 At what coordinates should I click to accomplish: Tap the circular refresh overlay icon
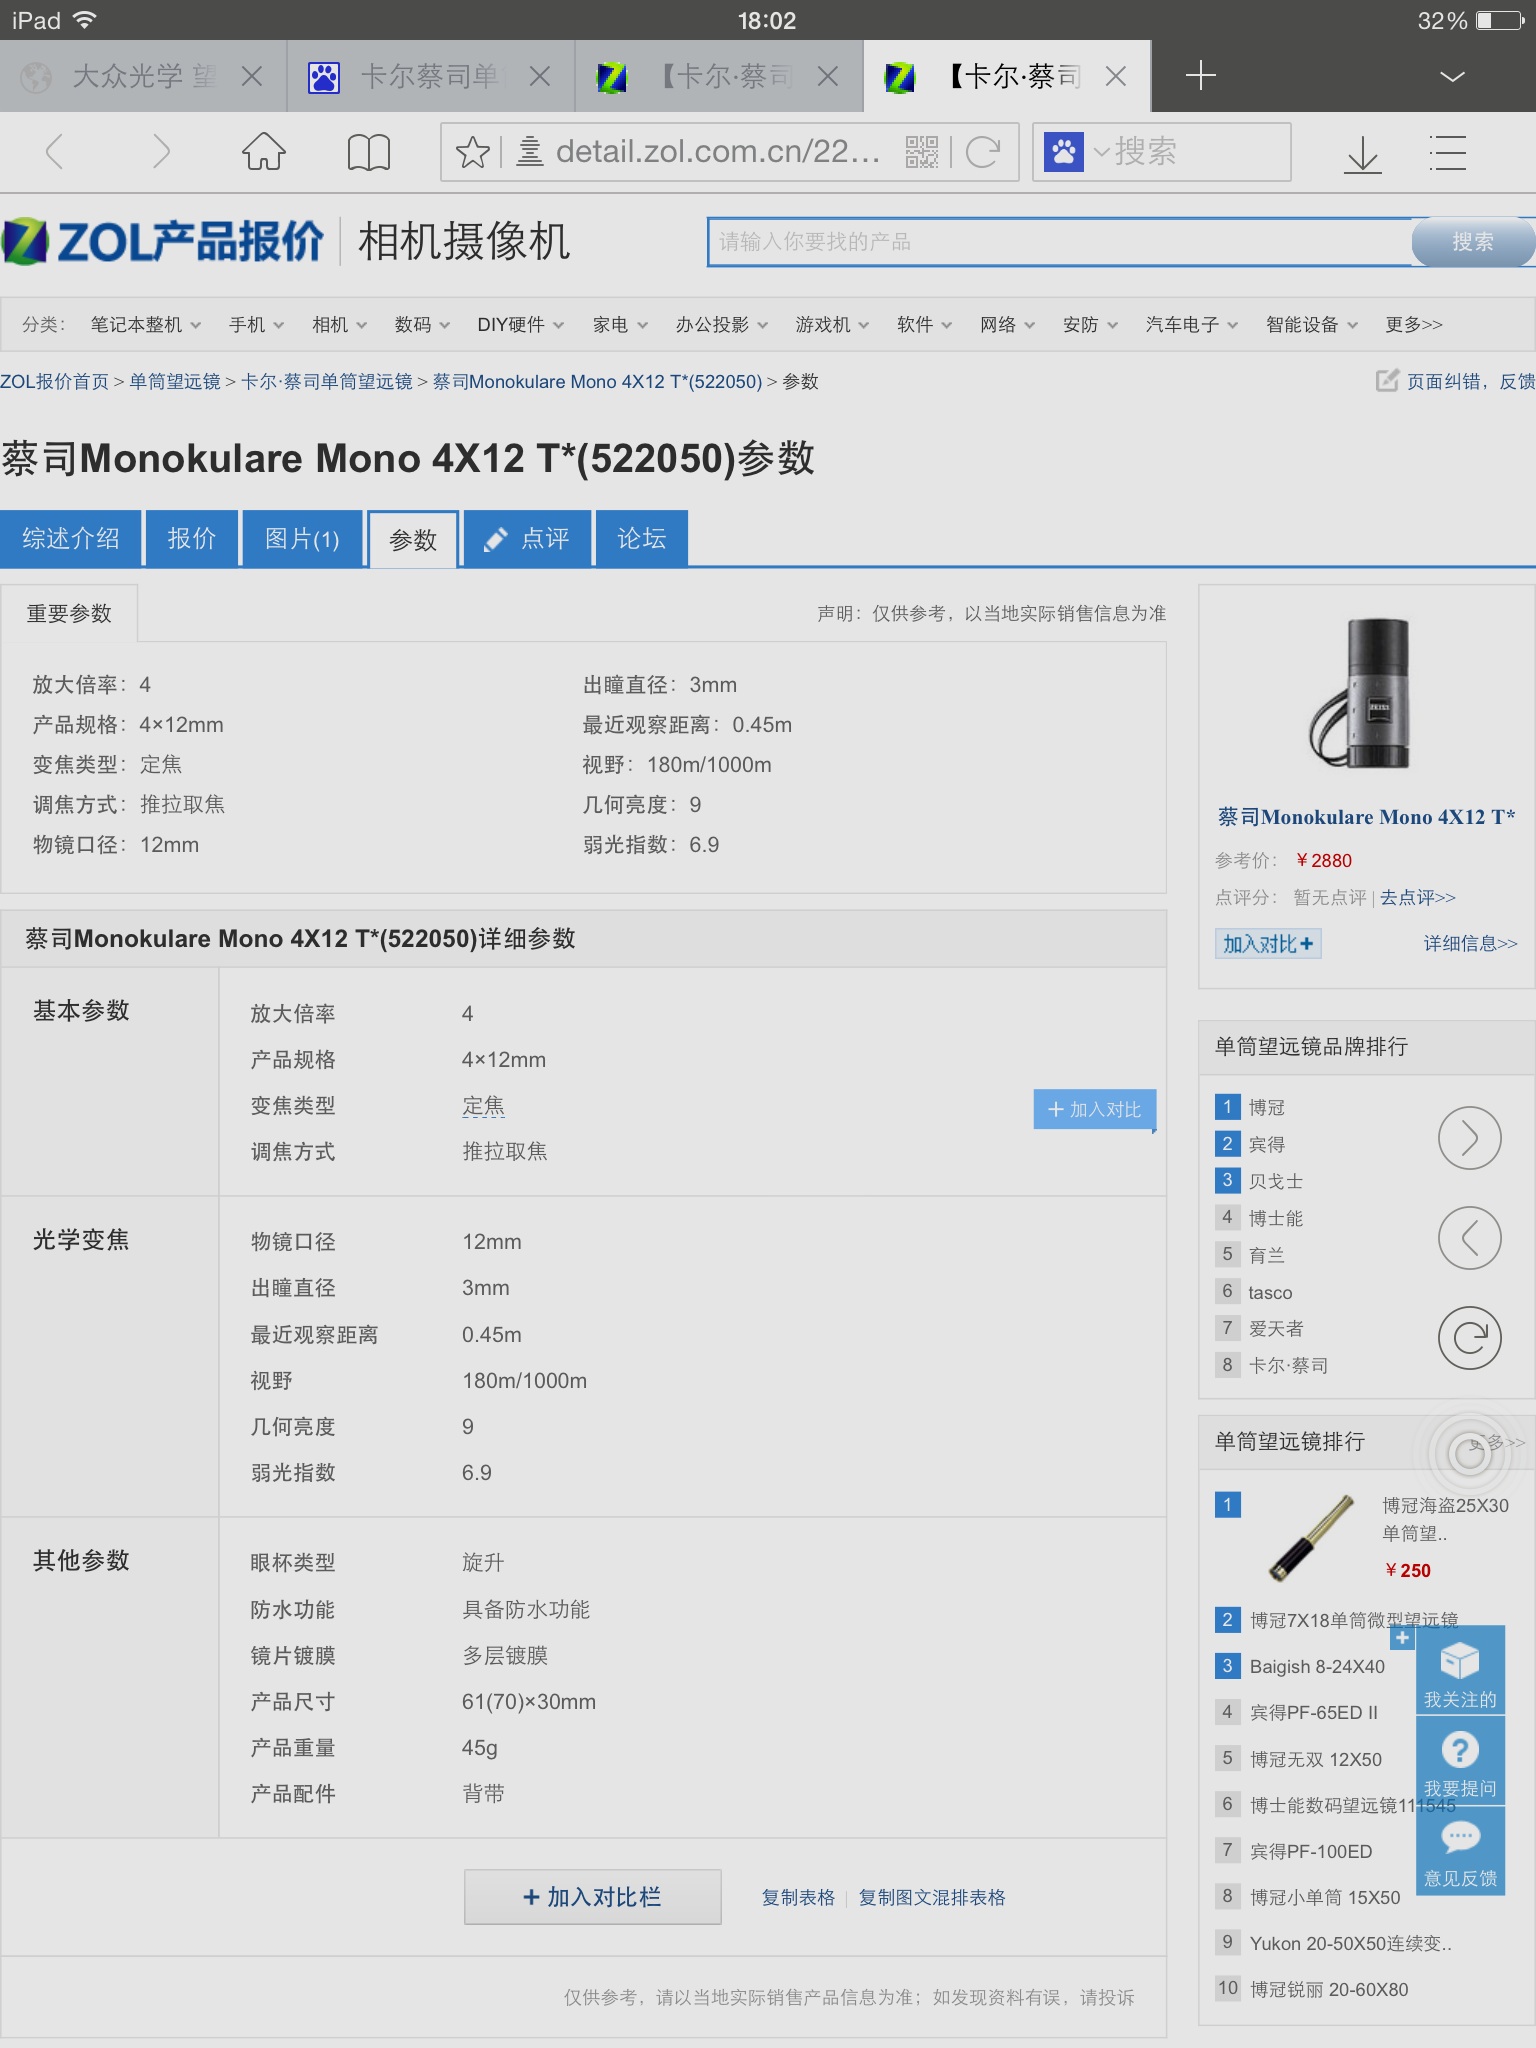1469,1338
